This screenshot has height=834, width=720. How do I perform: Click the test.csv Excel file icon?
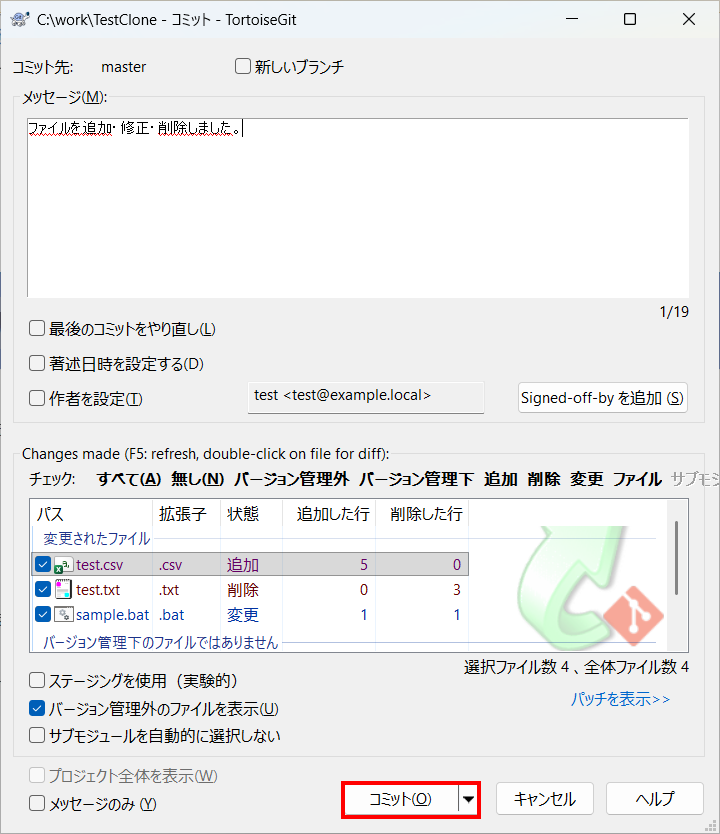click(63, 565)
